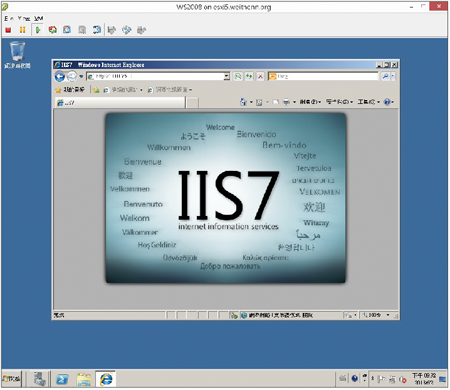Expand the address bar history dropdown
This screenshot has height=390, width=450.
(x=227, y=77)
